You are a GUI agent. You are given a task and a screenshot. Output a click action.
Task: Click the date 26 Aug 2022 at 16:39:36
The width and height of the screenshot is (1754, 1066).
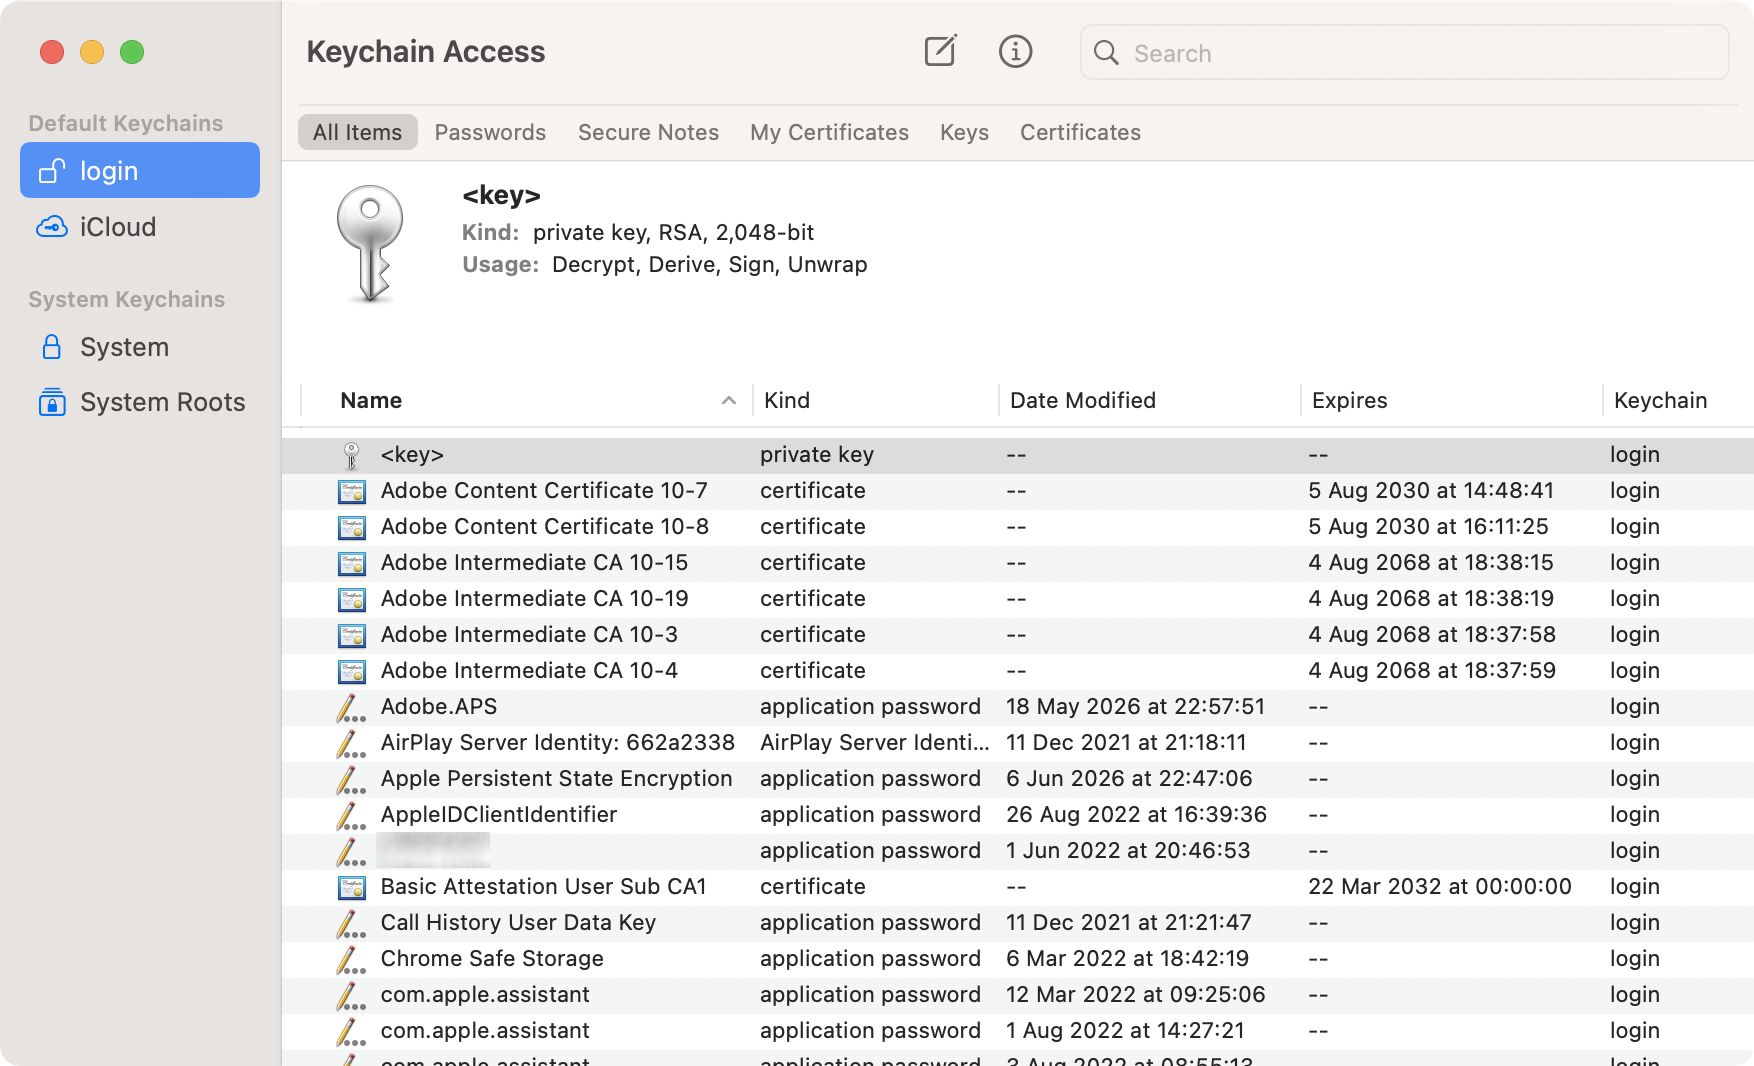pos(1136,815)
